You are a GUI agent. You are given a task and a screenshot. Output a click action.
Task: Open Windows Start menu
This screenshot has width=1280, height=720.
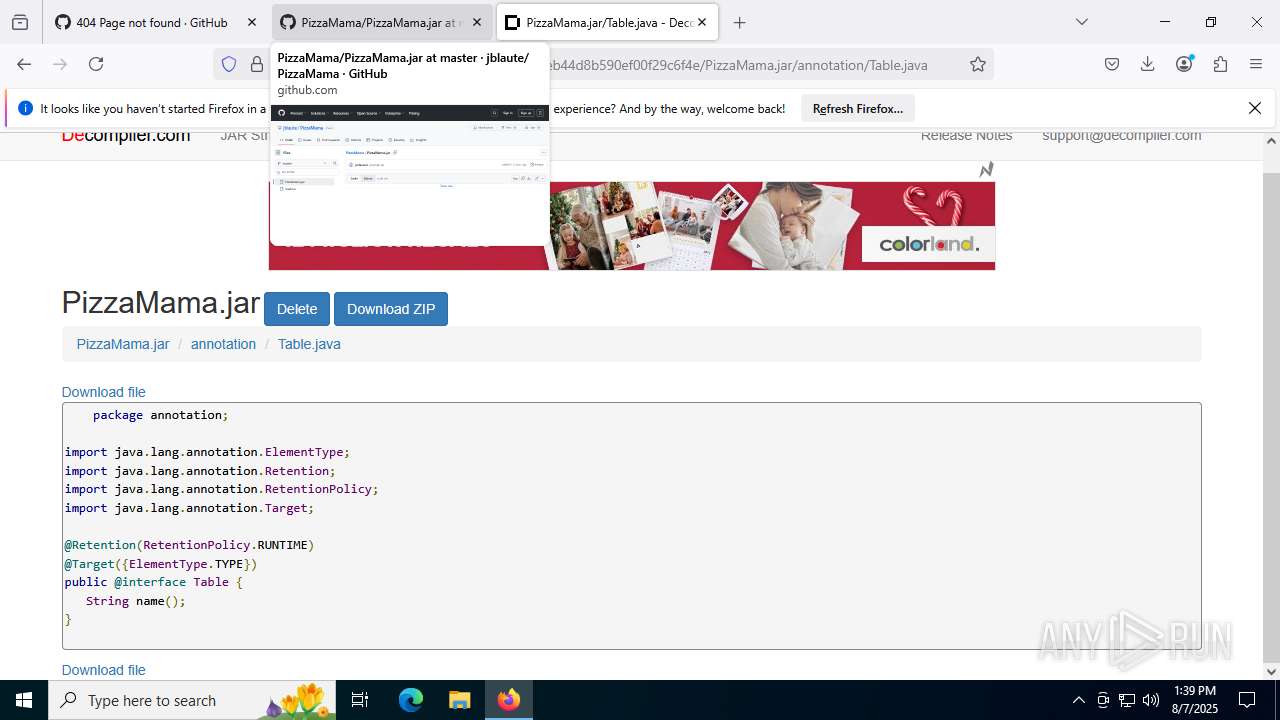coord(24,700)
